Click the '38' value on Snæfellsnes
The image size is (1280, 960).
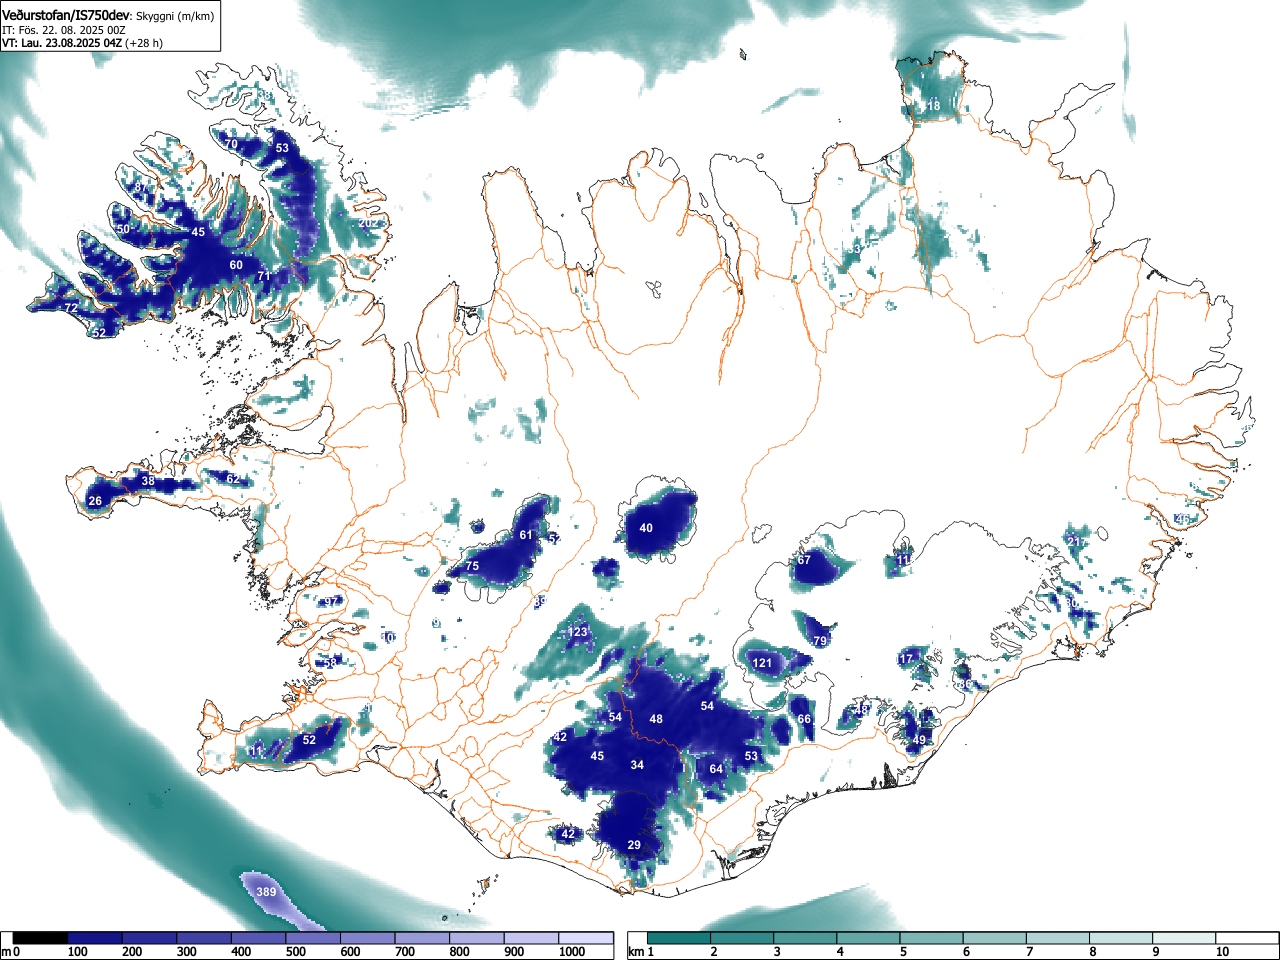(x=148, y=481)
